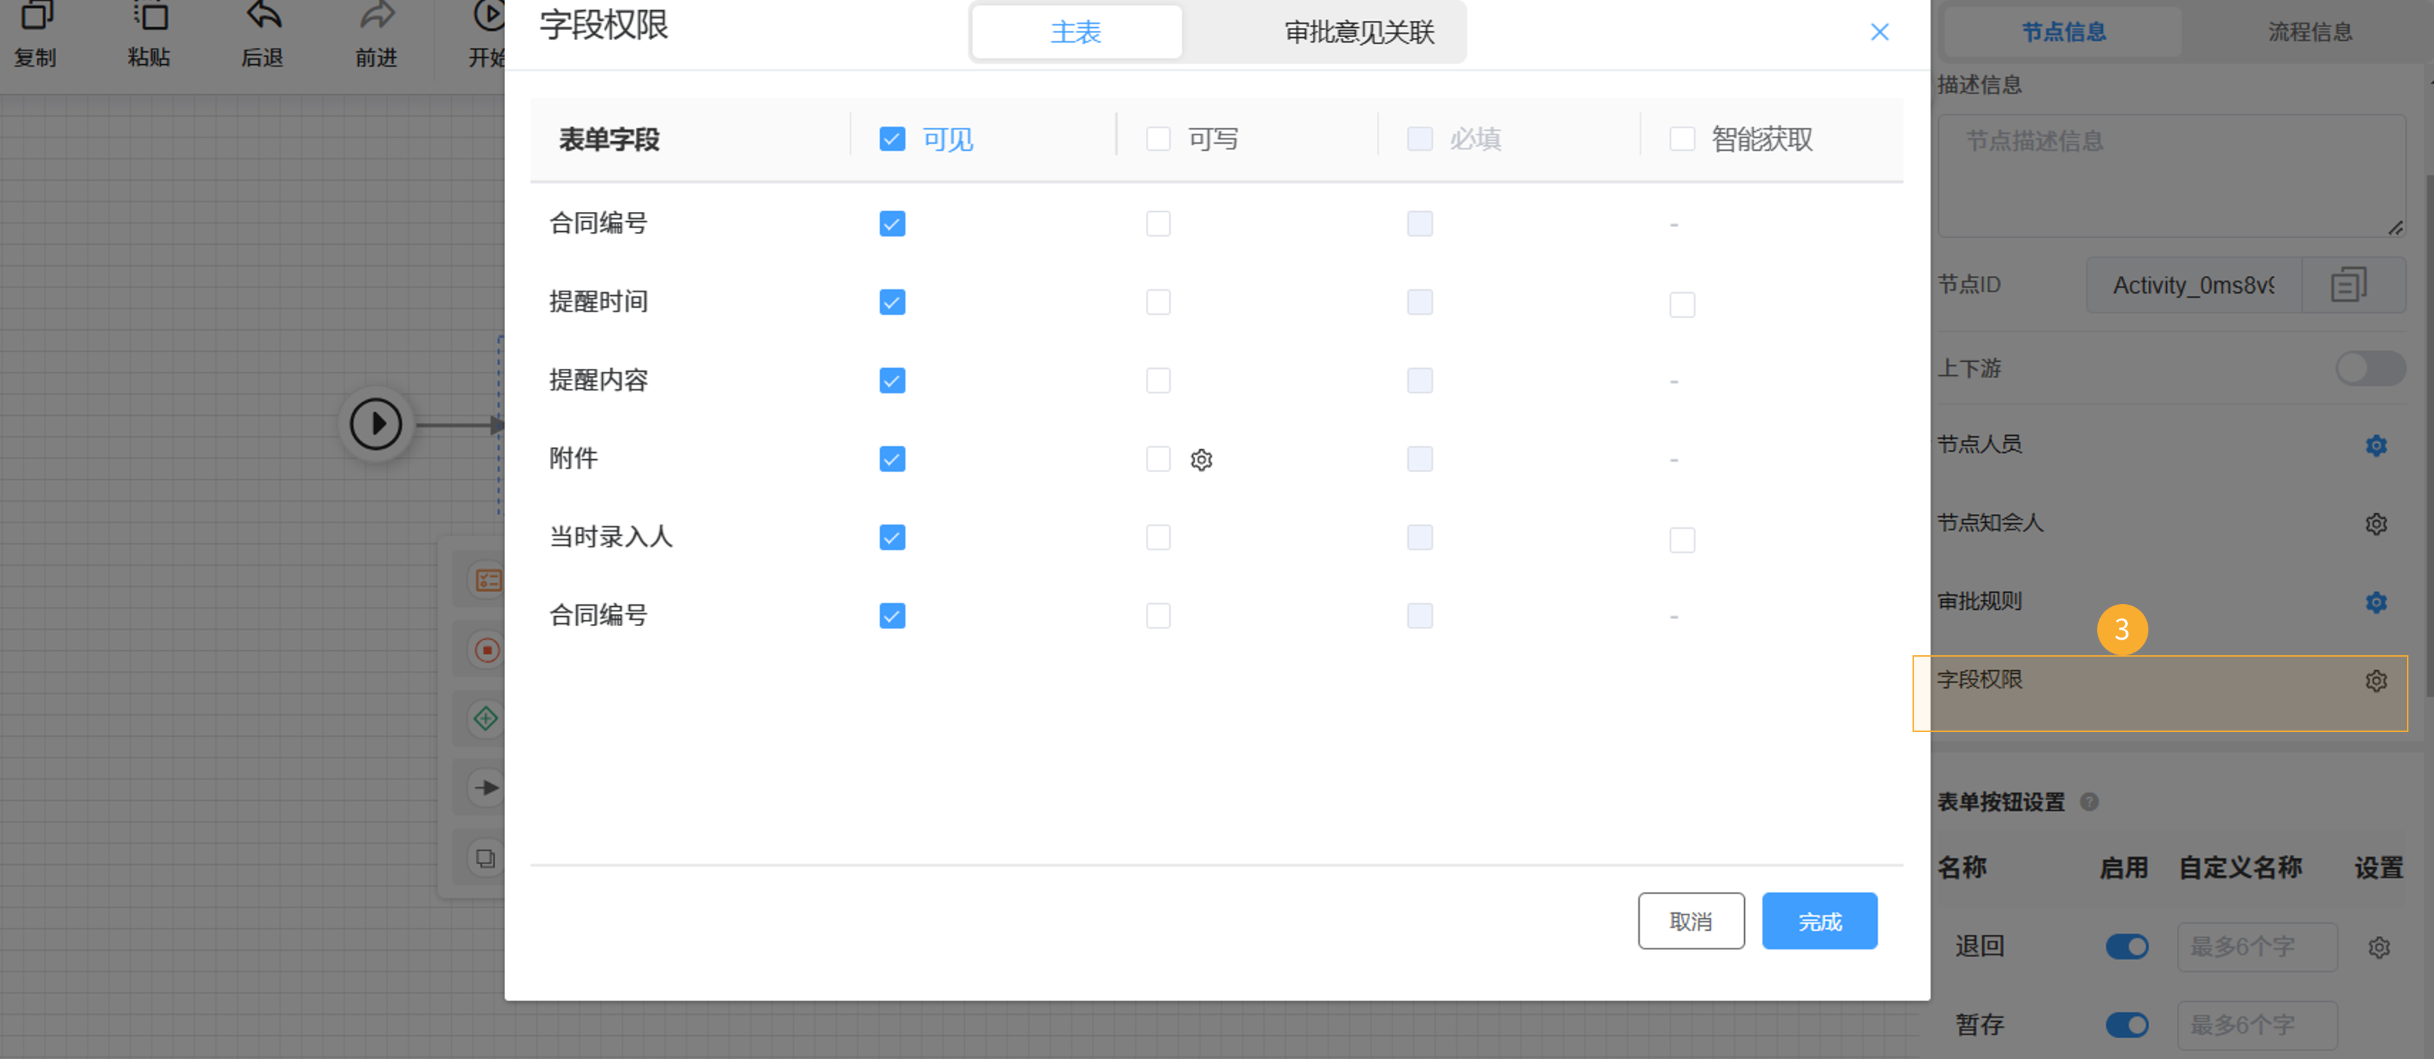The height and width of the screenshot is (1059, 2434).
Task: Click the 提醒内容 field name
Action: [598, 381]
